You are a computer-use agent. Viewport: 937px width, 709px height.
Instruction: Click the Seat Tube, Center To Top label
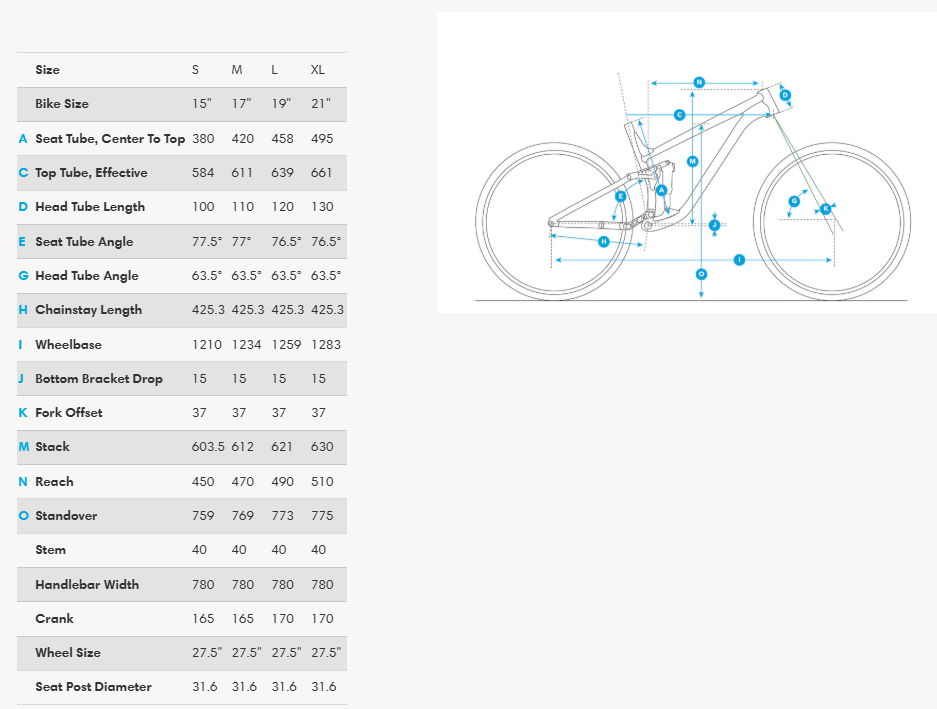pyautogui.click(x=110, y=139)
